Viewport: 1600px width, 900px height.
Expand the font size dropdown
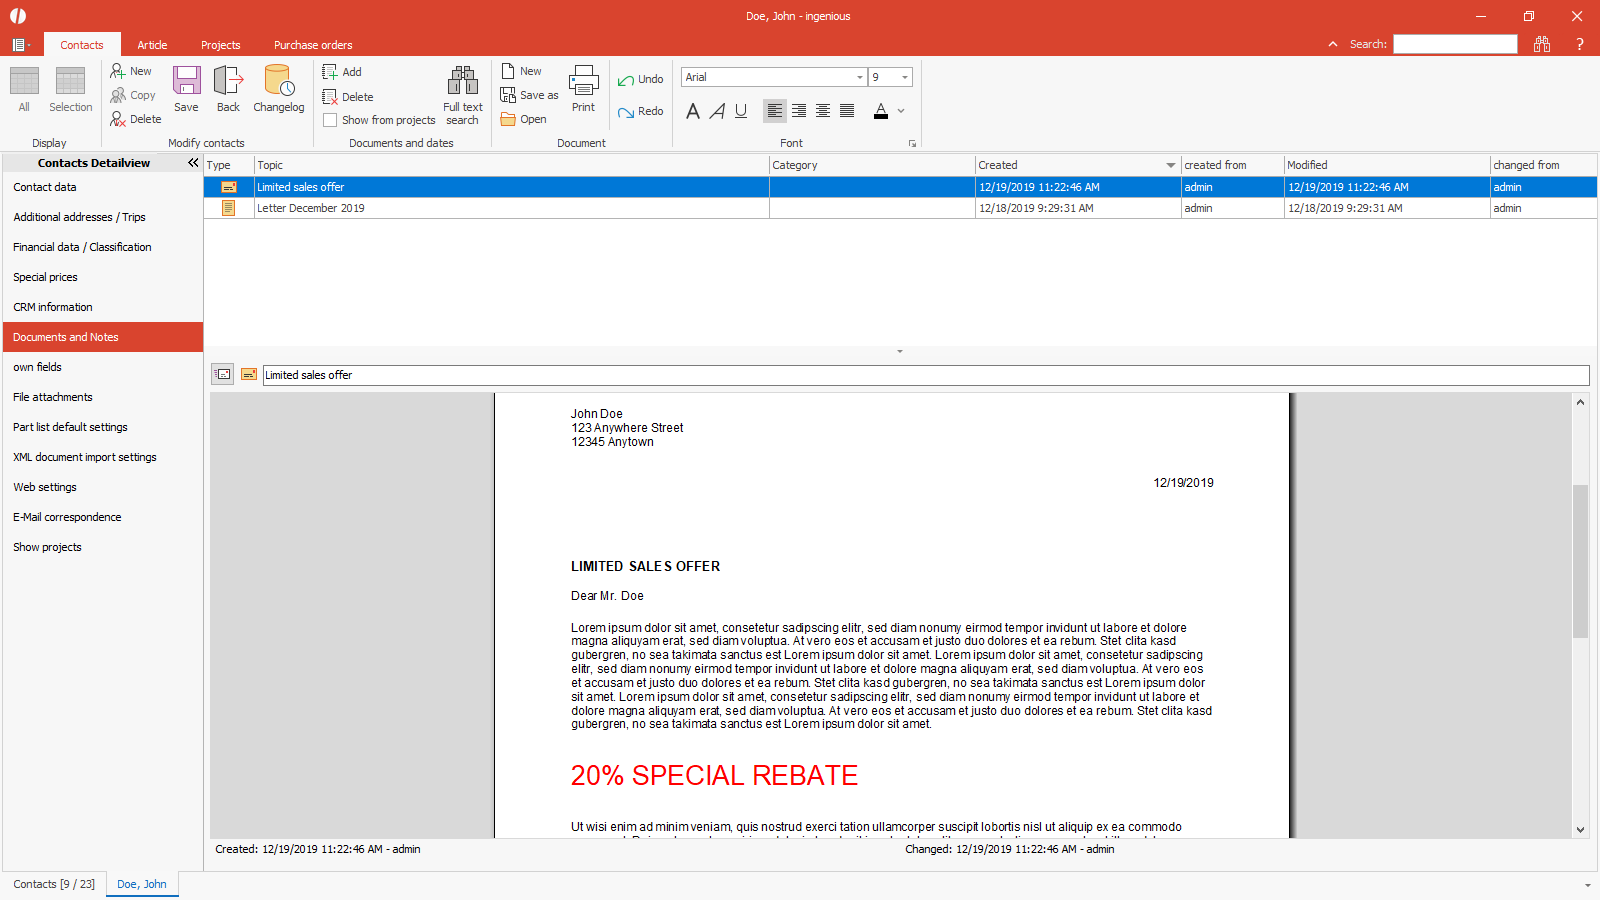904,78
